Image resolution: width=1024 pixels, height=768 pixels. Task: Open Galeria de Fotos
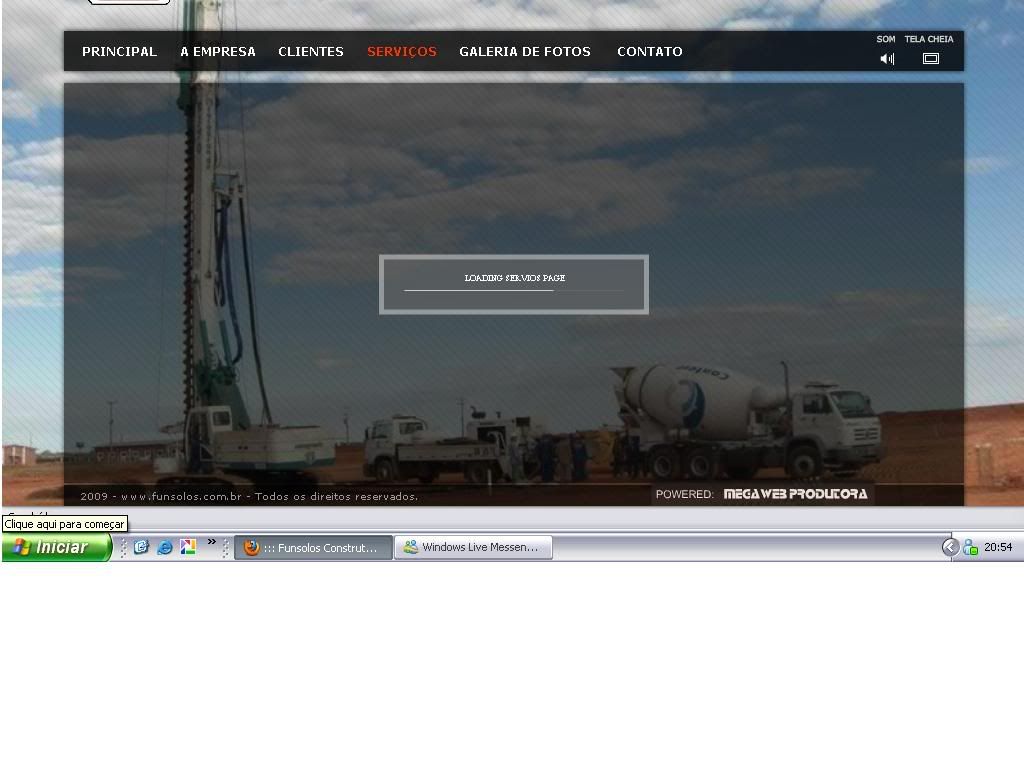pos(525,52)
